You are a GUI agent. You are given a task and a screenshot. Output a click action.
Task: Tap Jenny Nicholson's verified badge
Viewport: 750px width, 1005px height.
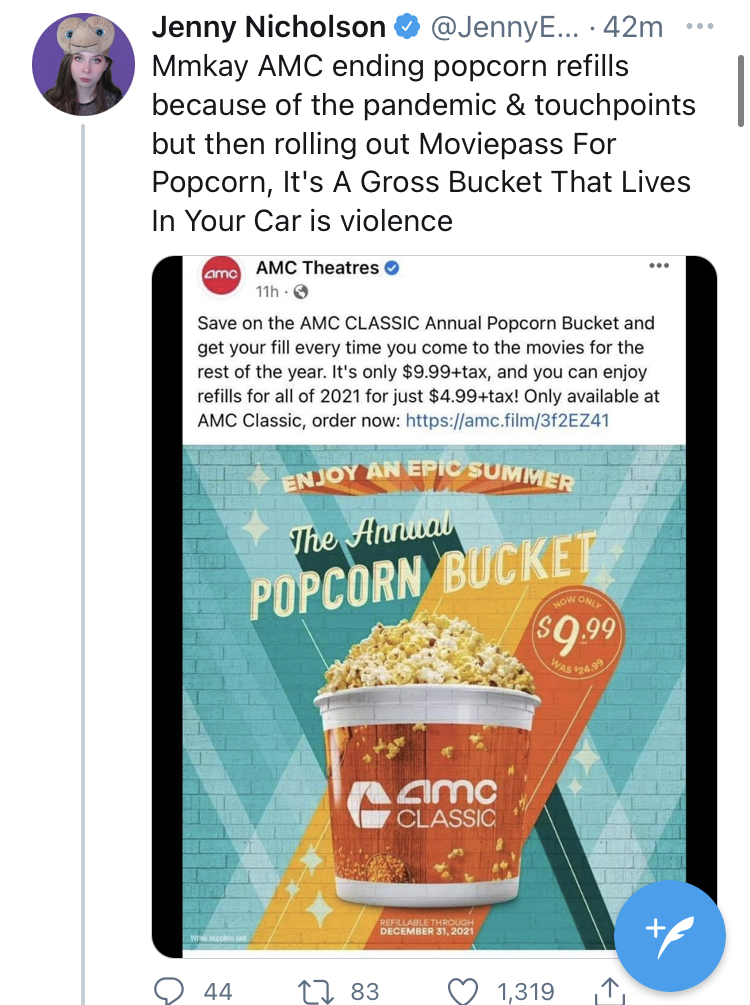(x=405, y=29)
